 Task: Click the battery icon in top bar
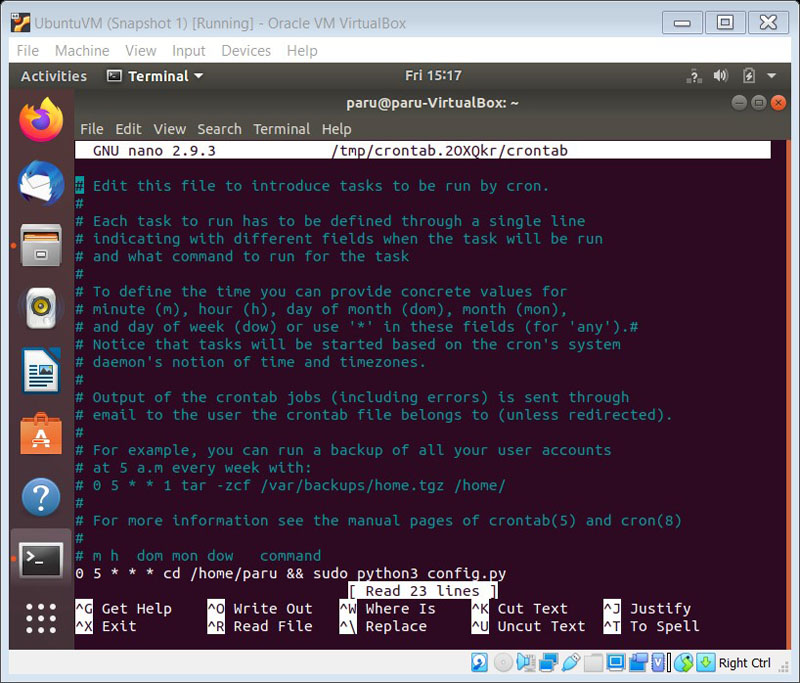pyautogui.click(x=748, y=76)
